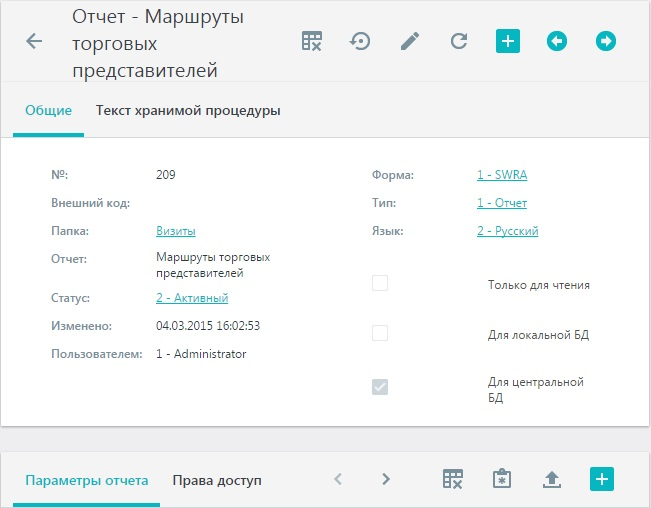Viewport: 651px width, 508px height.
Task: Switch to the 'Общие' tab
Action: tap(49, 110)
